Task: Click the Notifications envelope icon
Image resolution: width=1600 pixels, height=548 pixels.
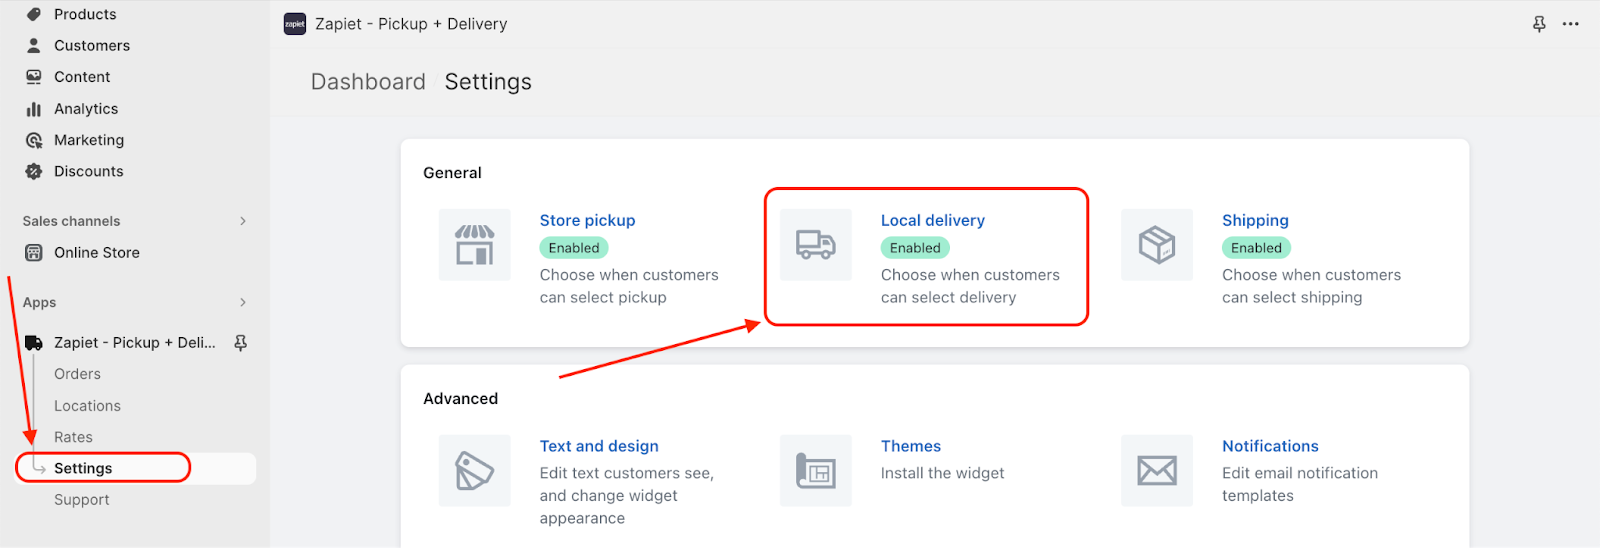Action: pyautogui.click(x=1156, y=471)
